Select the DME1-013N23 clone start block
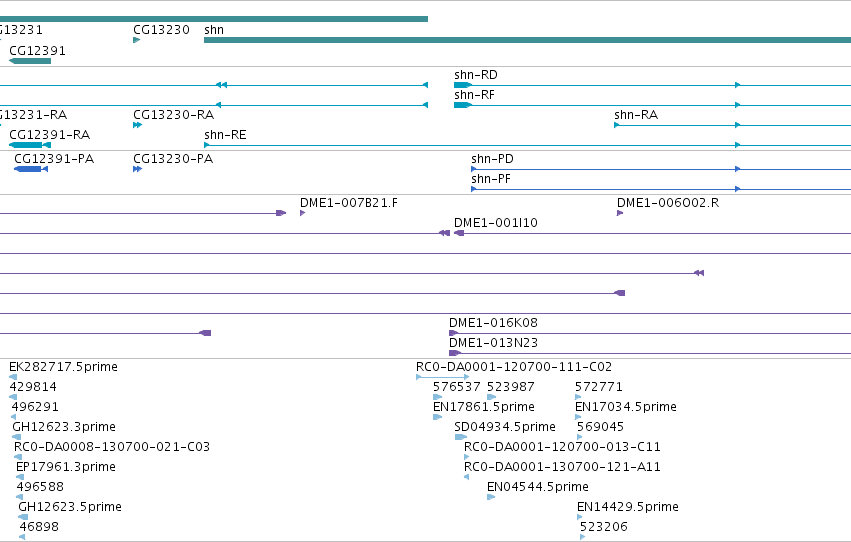This screenshot has height=542, width=851. click(x=455, y=353)
